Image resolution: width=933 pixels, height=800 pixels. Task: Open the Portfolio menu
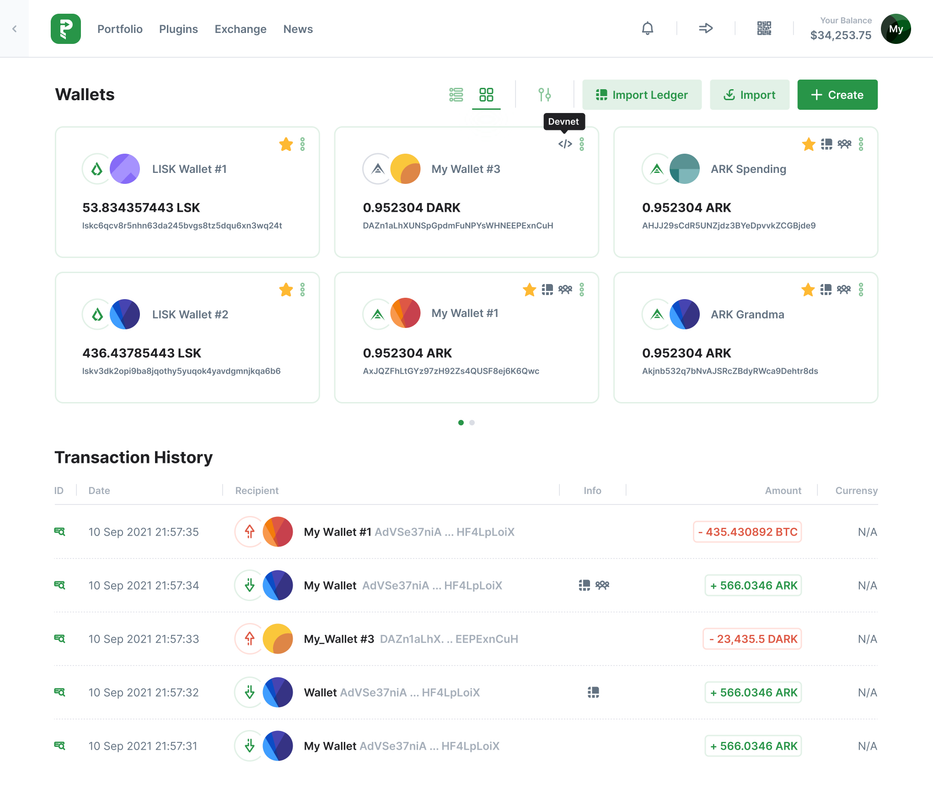(x=120, y=29)
